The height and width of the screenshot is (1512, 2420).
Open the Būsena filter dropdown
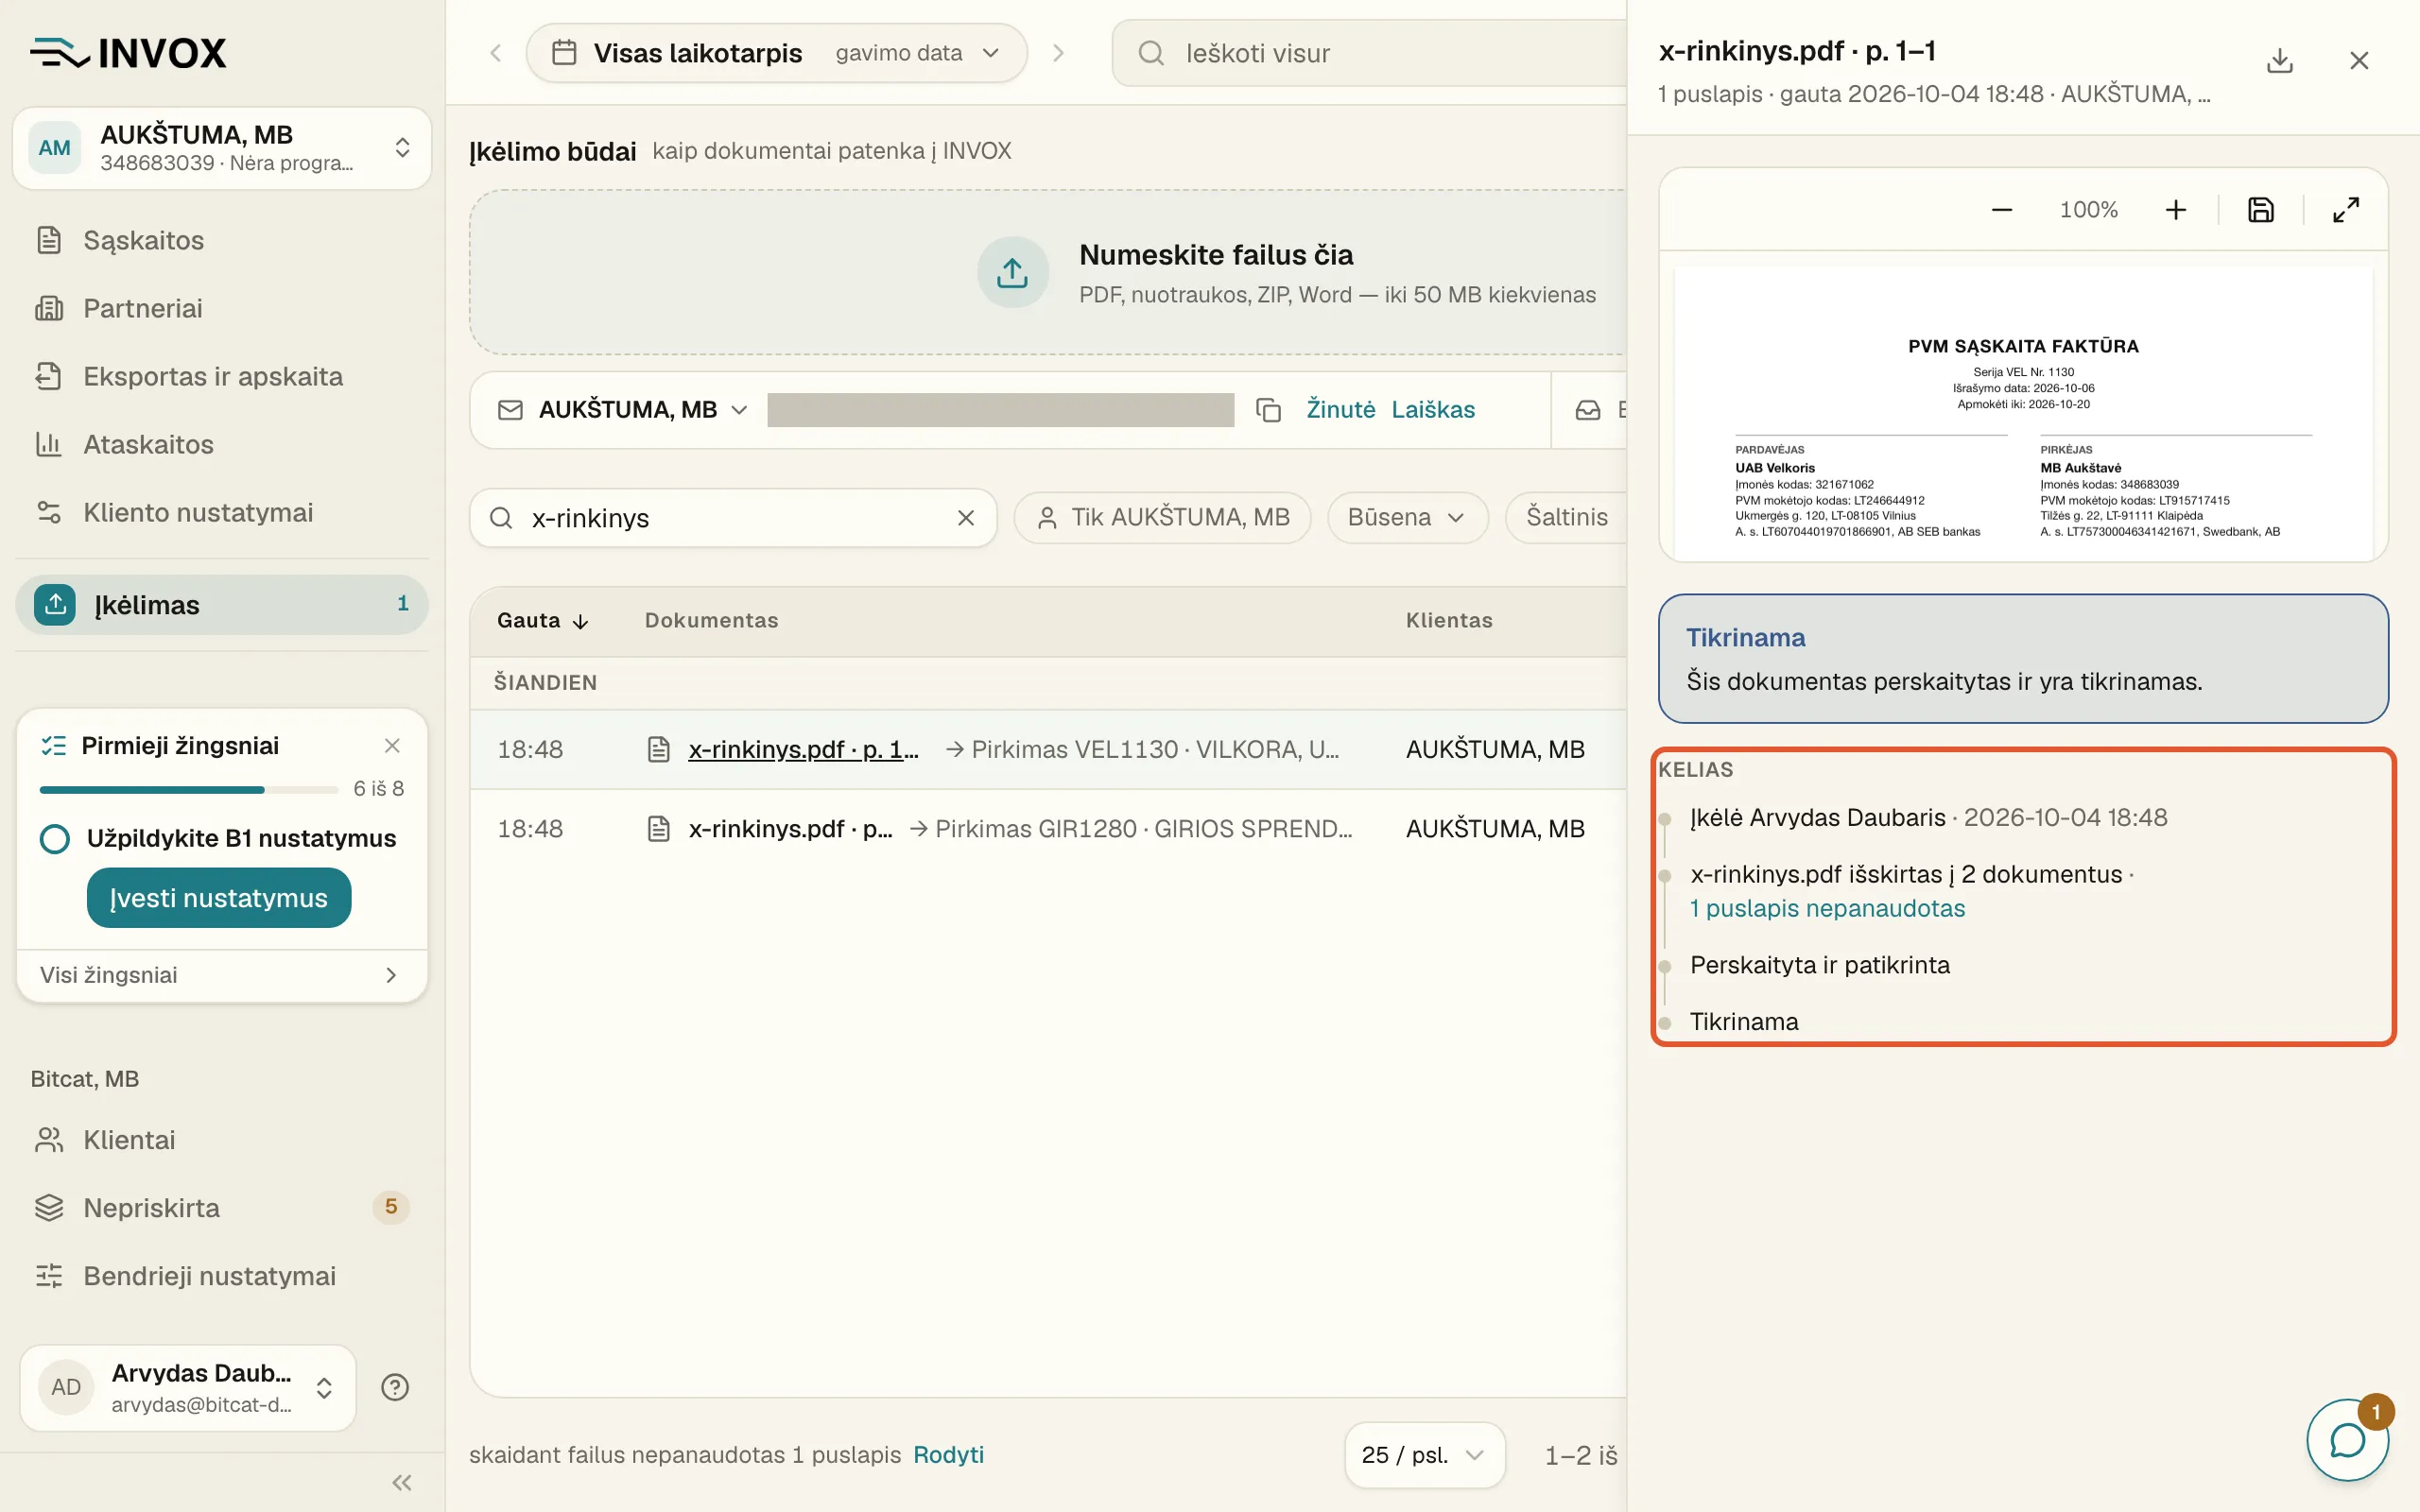[x=1407, y=517]
